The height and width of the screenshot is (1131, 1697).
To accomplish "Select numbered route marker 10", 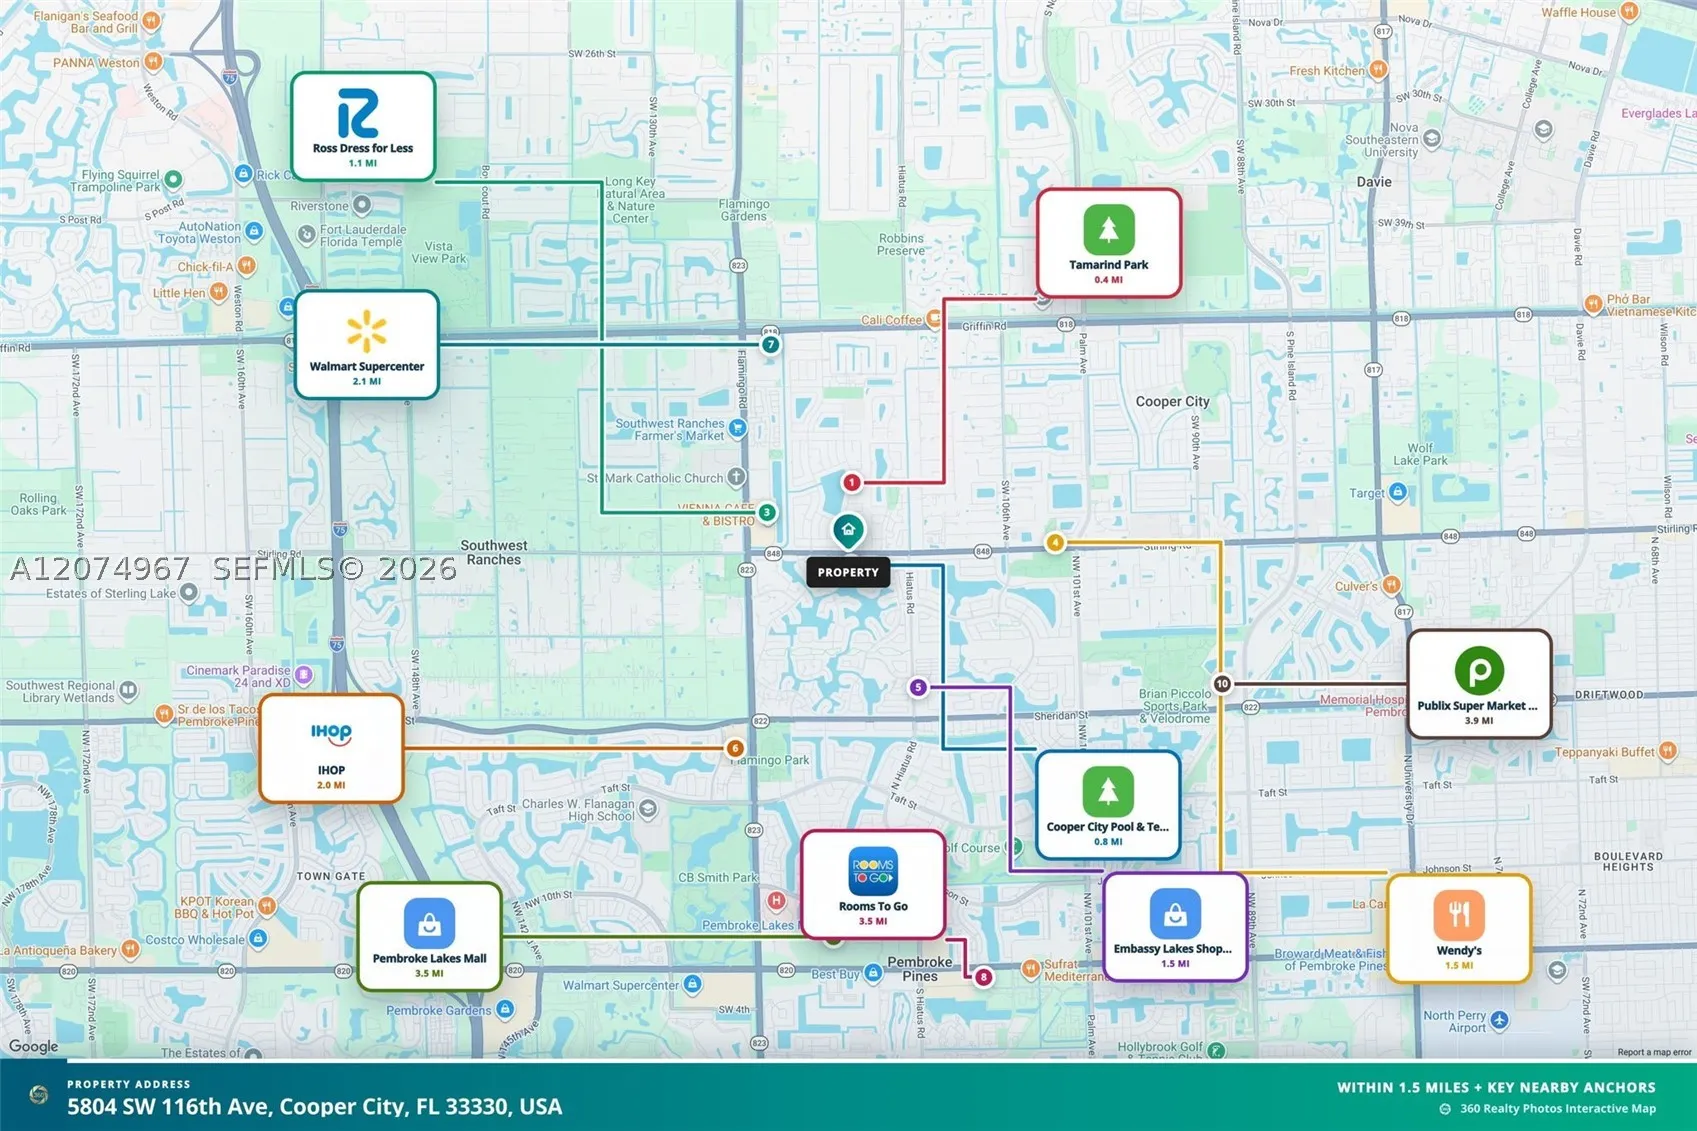I will click(1222, 684).
